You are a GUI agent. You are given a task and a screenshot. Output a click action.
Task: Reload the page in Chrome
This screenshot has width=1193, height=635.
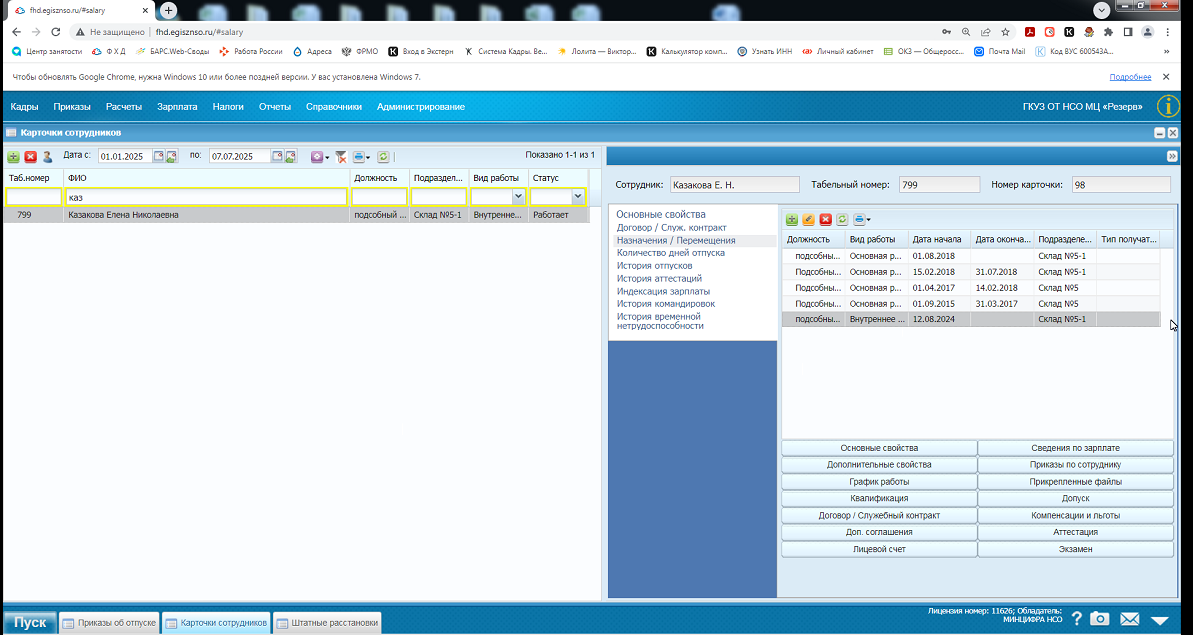pyautogui.click(x=56, y=32)
